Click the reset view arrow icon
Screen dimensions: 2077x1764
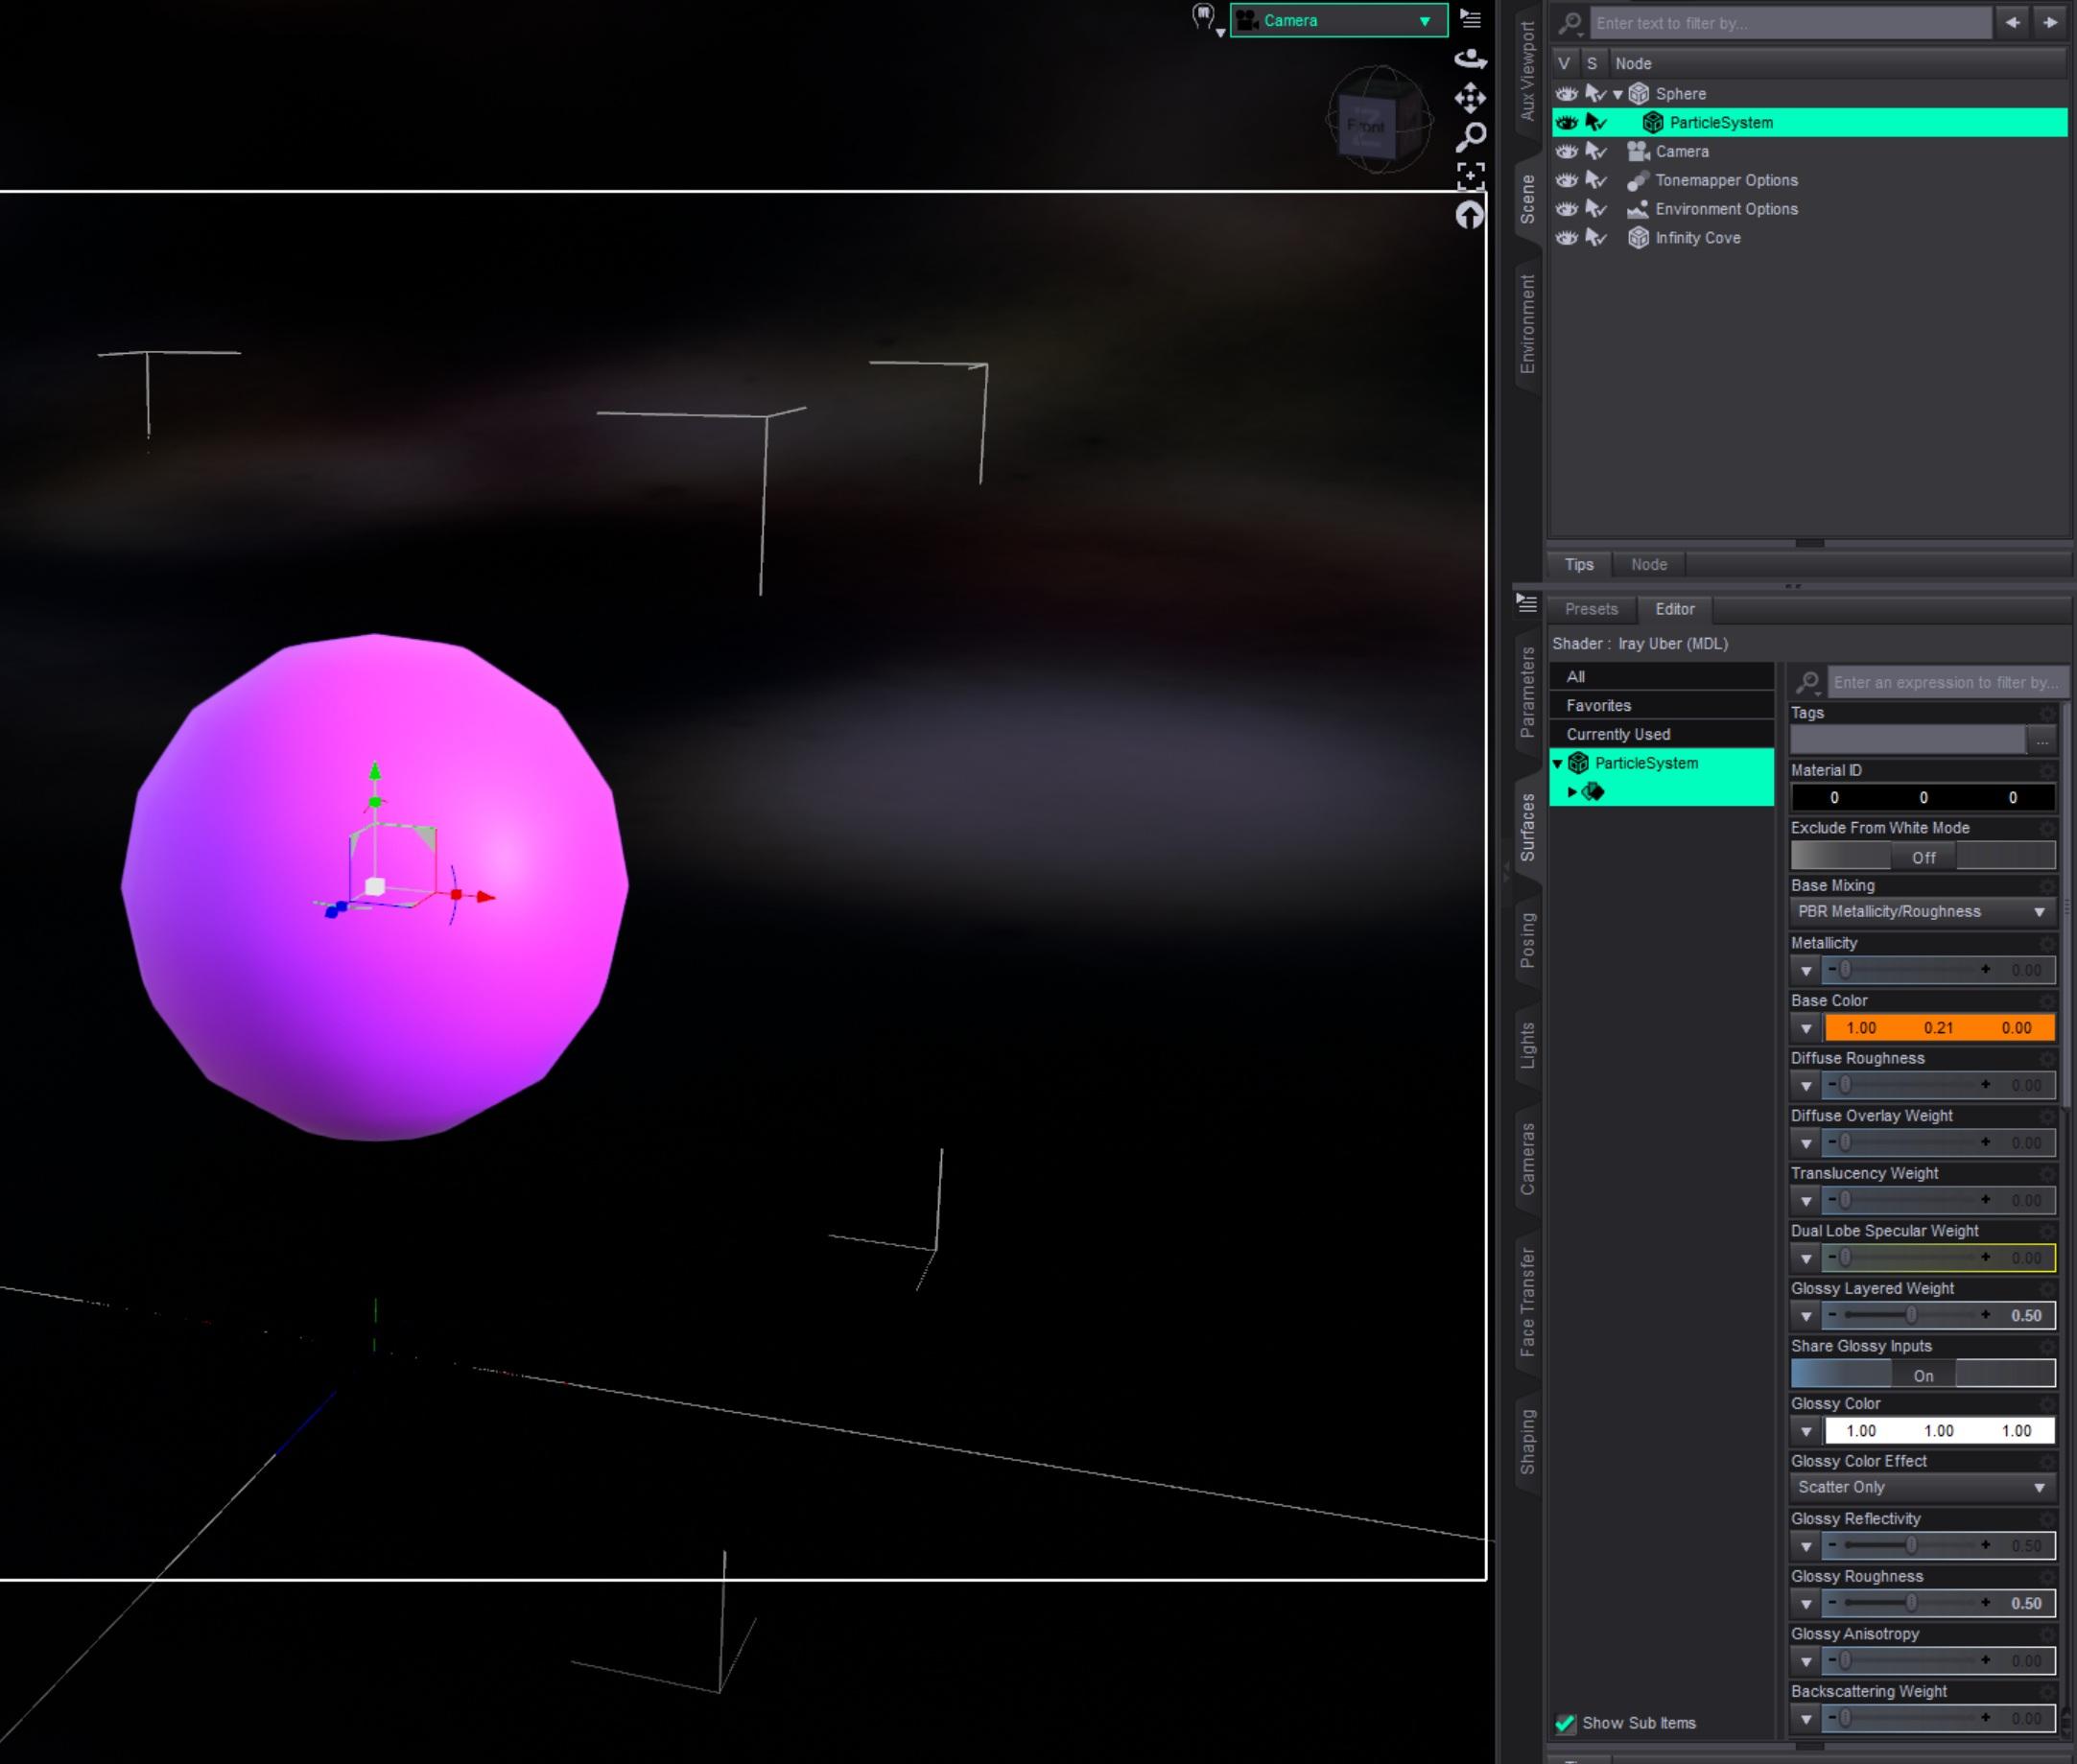(x=1469, y=214)
